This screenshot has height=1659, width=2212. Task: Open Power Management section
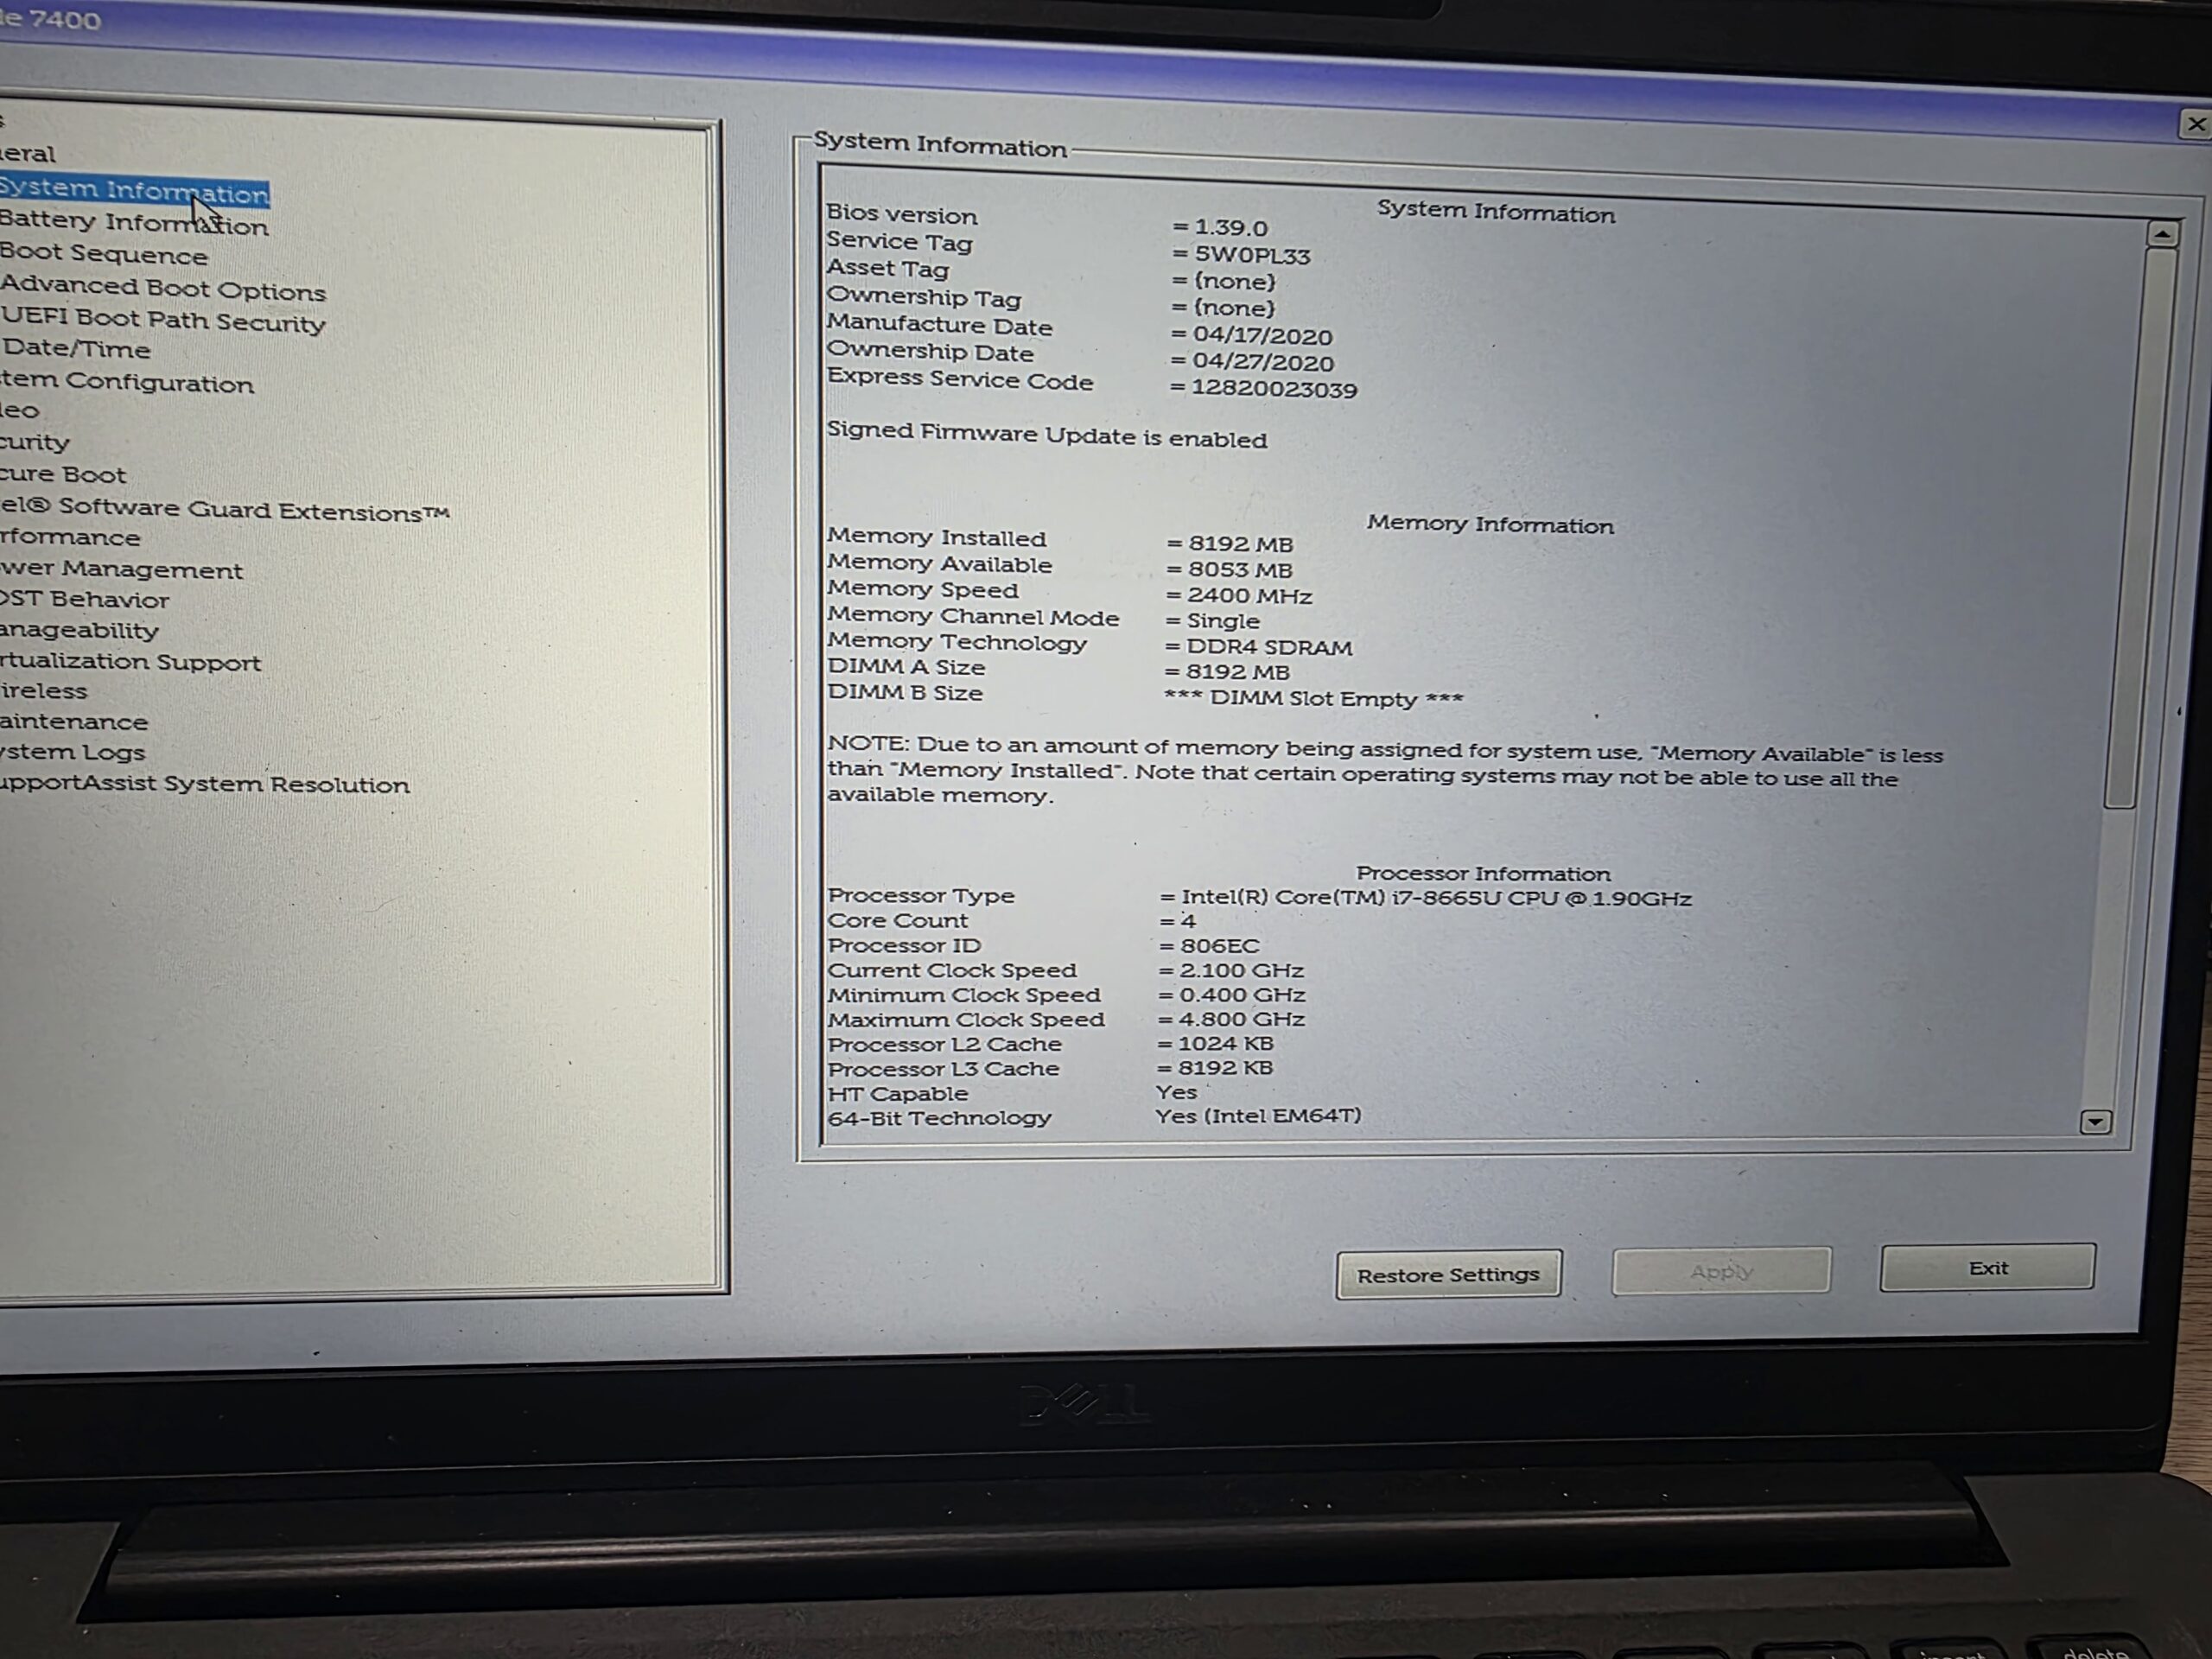pyautogui.click(x=121, y=570)
